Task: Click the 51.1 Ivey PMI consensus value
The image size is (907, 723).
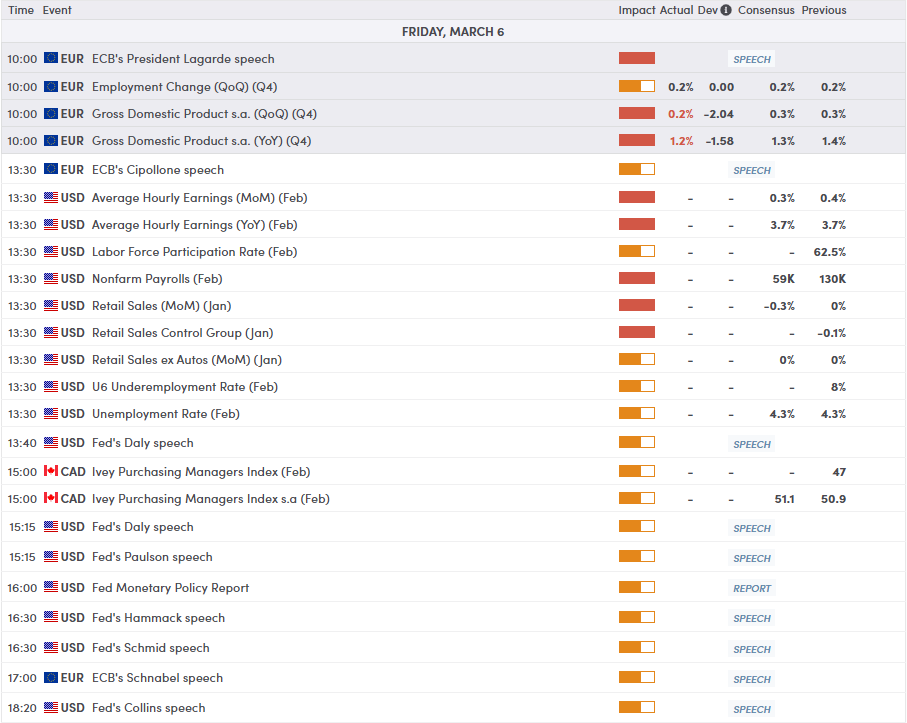Action: pos(784,499)
